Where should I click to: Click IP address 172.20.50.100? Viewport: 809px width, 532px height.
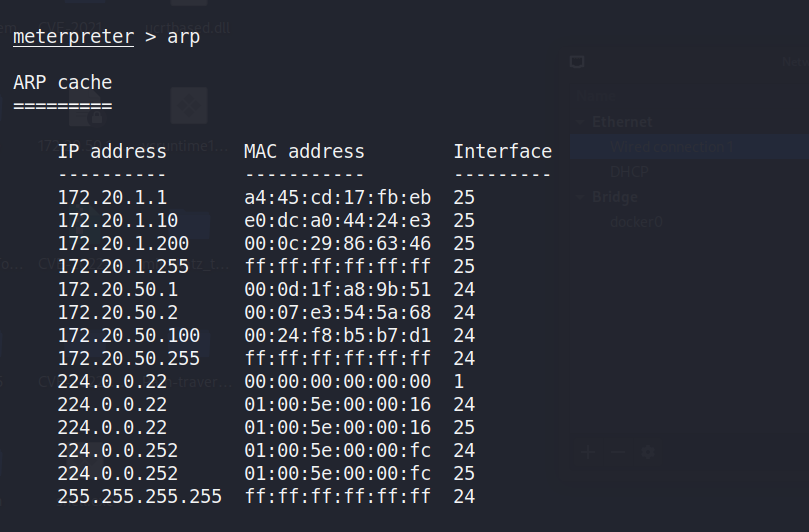(128, 336)
